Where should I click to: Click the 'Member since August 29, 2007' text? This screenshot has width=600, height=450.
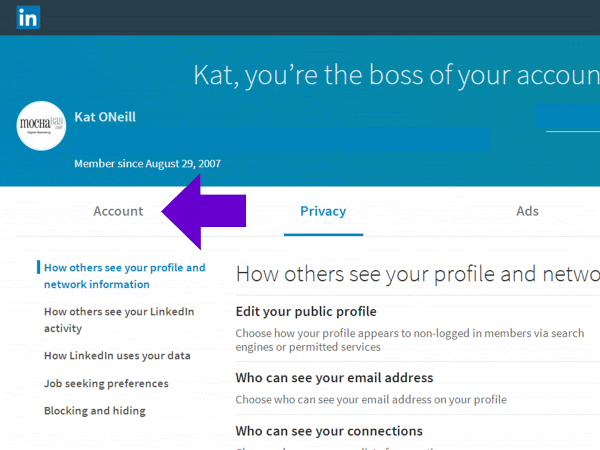tap(147, 163)
